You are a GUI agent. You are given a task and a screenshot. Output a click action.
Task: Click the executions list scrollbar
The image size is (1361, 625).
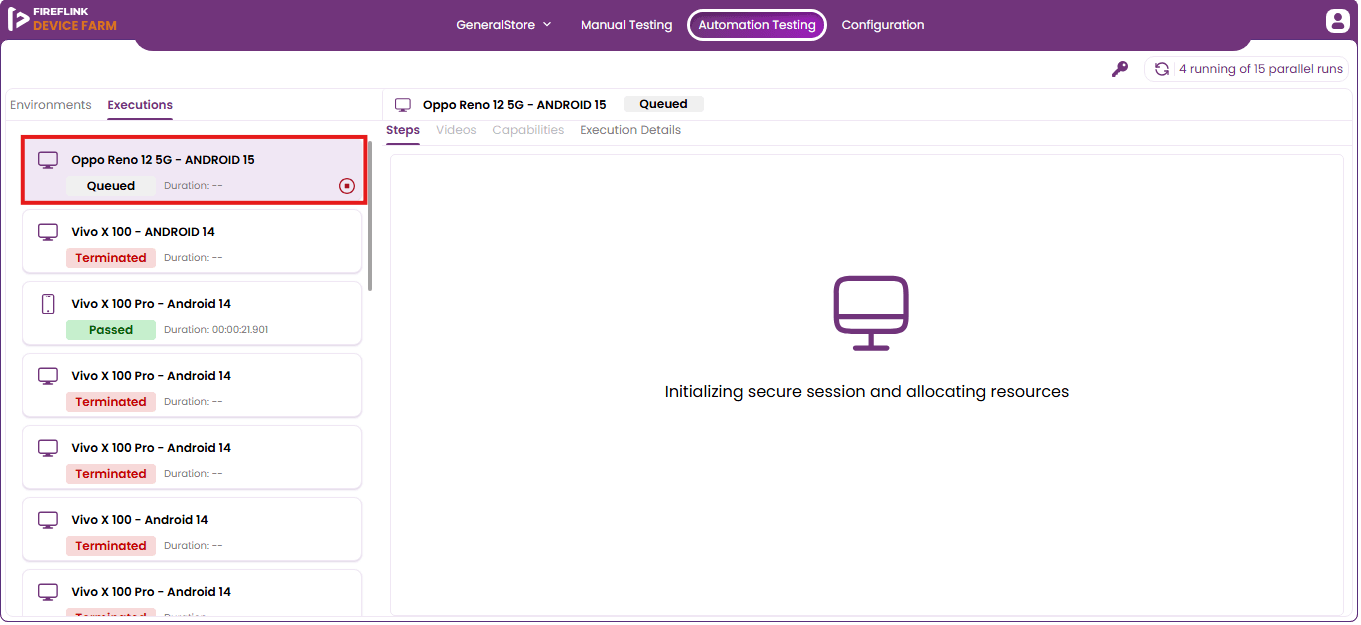coord(370,215)
